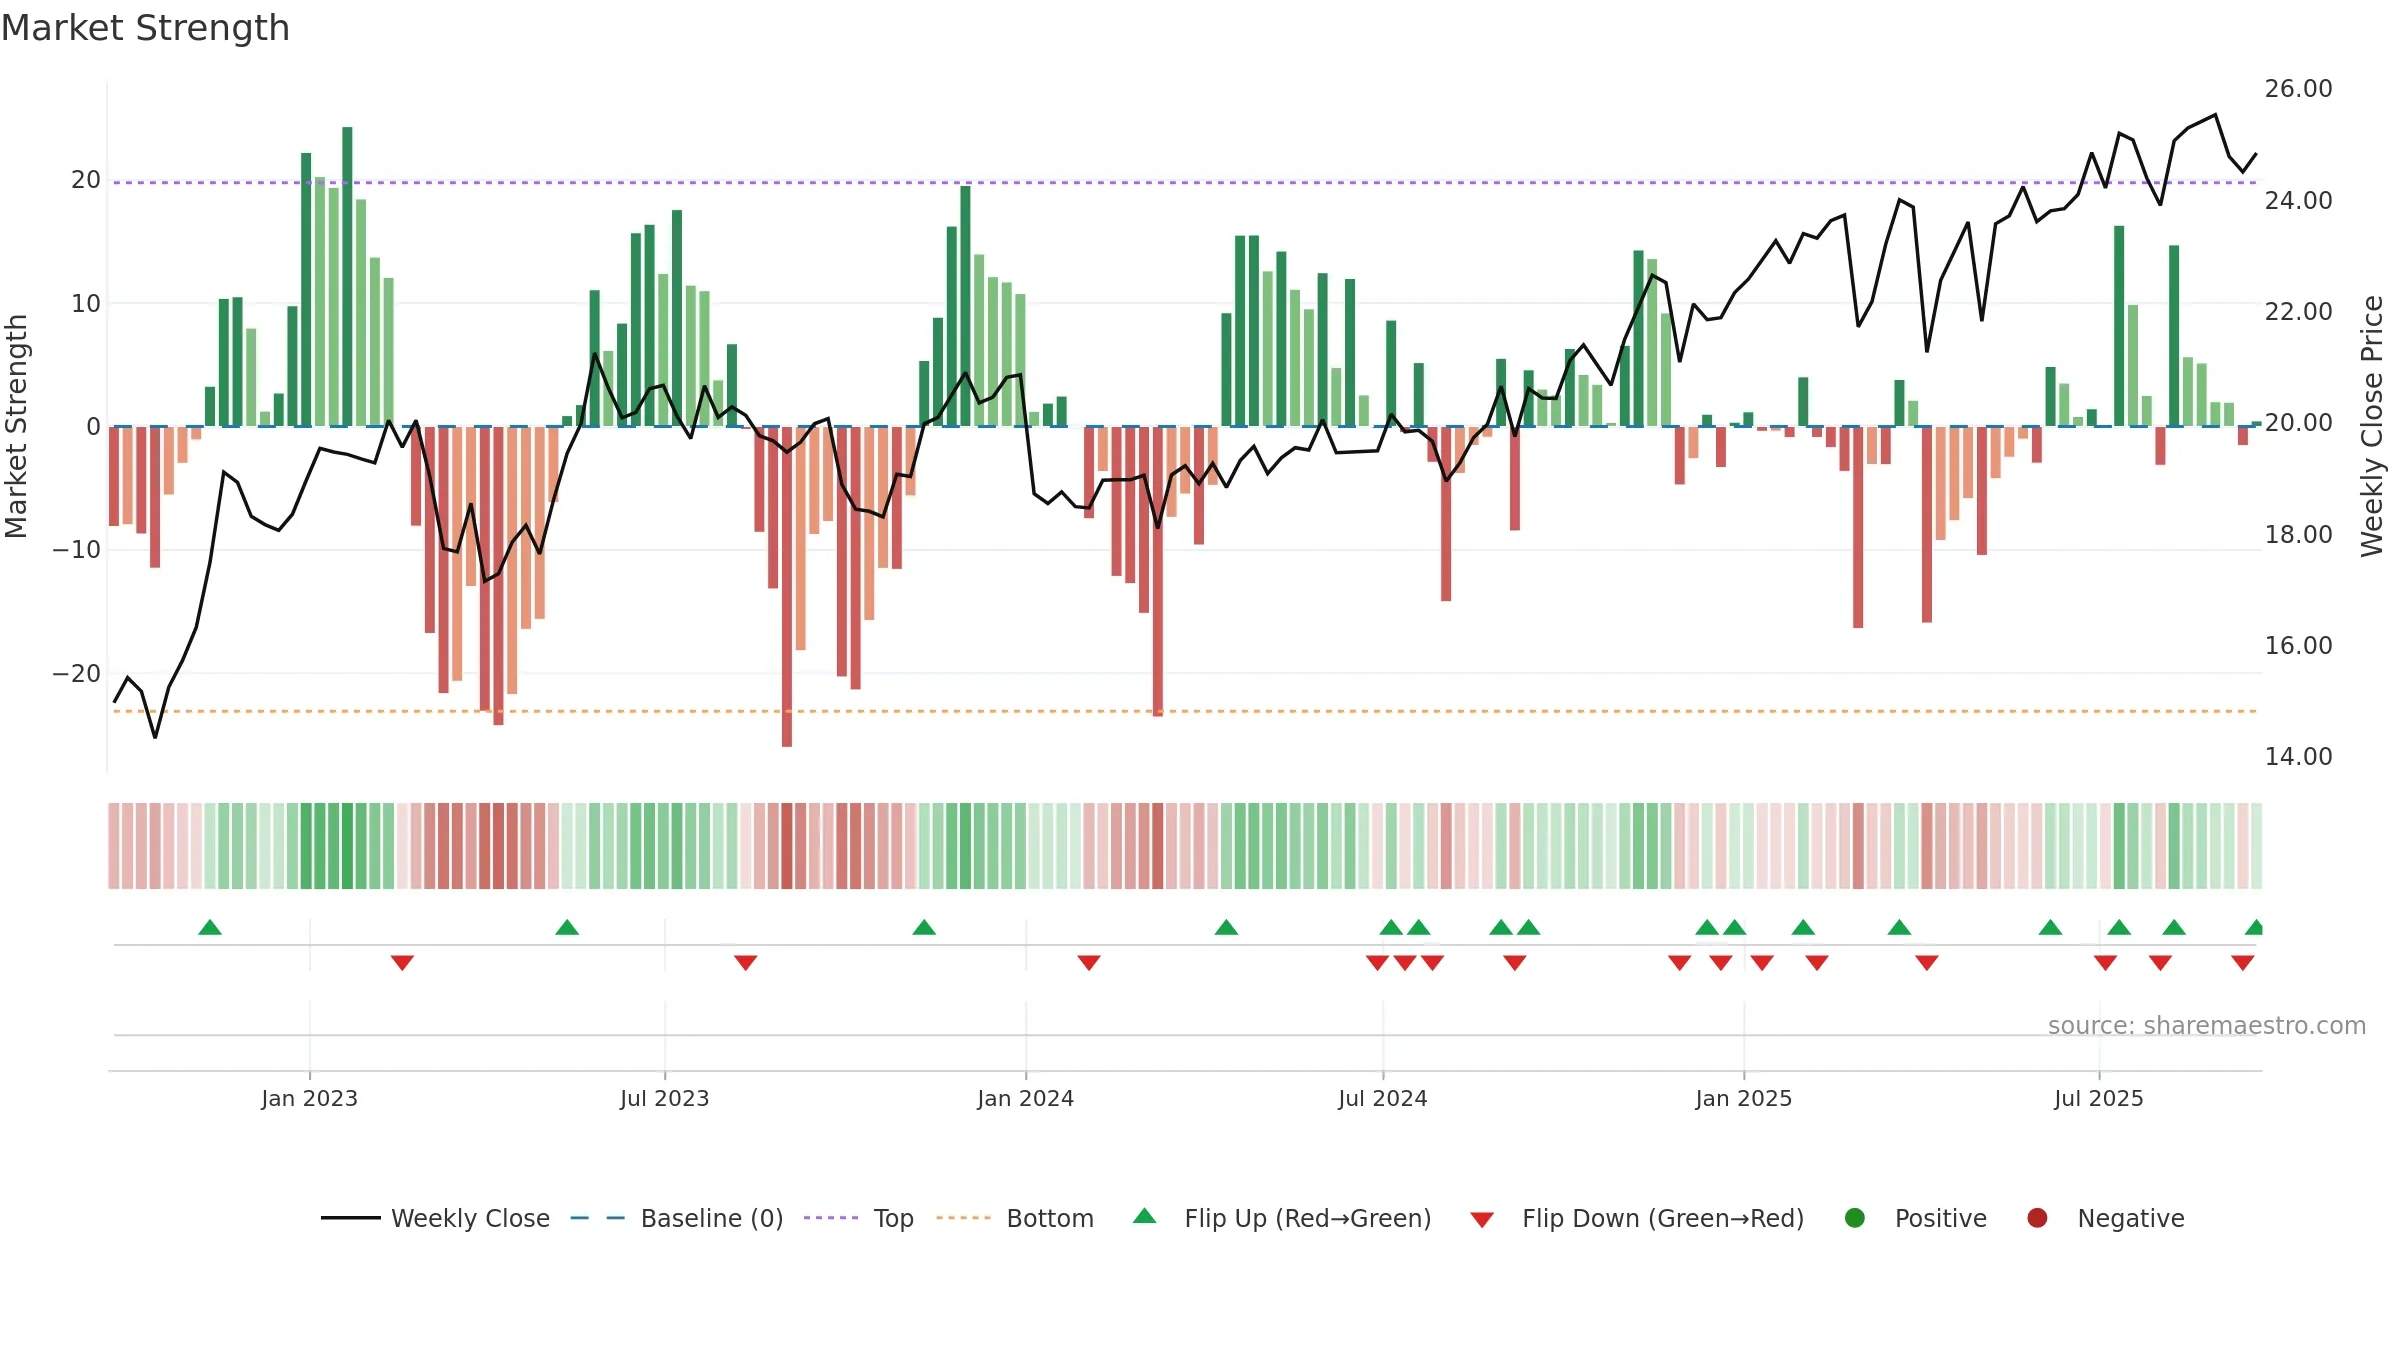The width and height of the screenshot is (2400, 1350).
Task: Click the Flip Up green triangle legend icon
Action: coord(1145,1216)
